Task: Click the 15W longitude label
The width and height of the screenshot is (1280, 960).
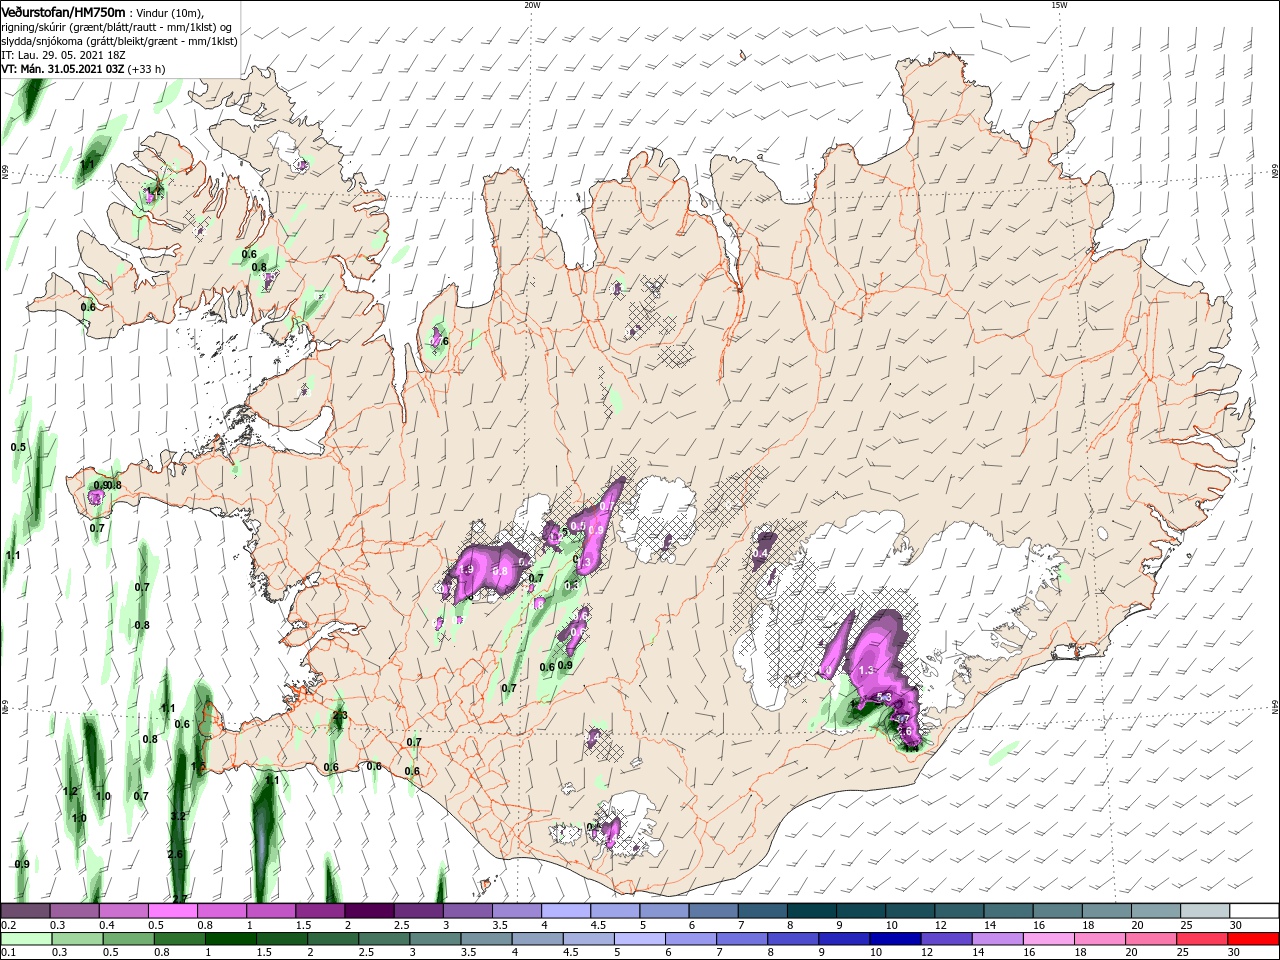Action: (1059, 5)
